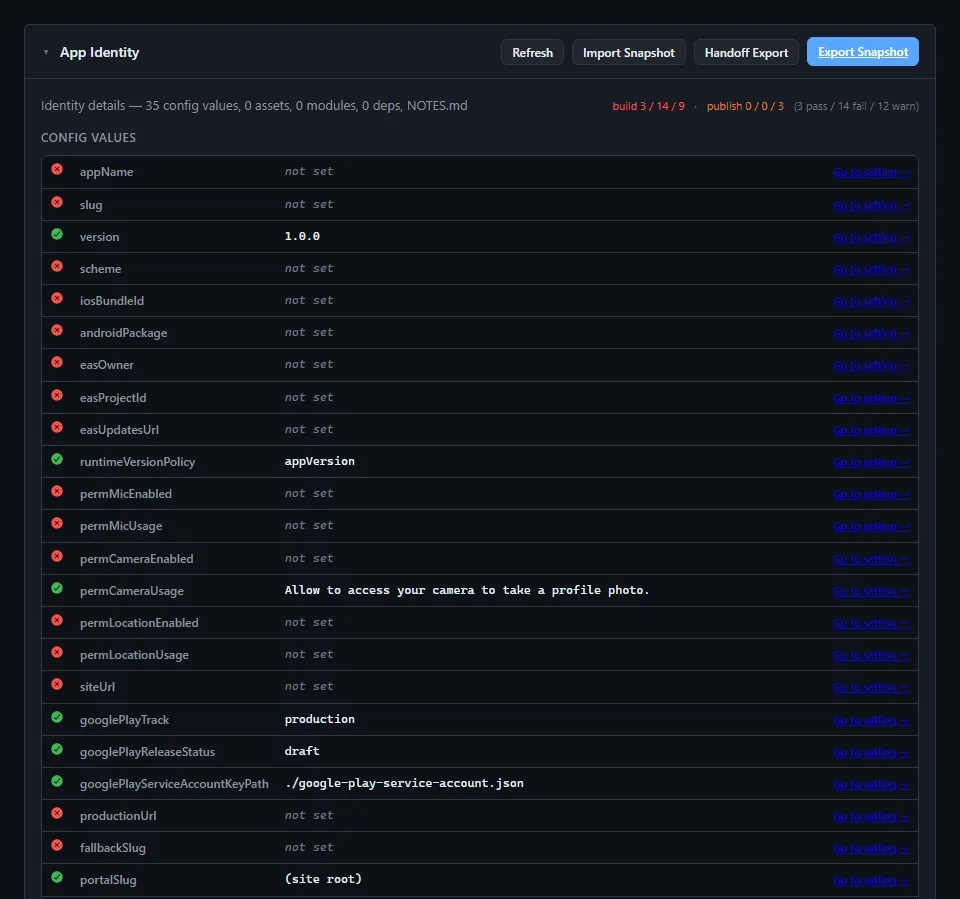
Task: Click the red fail icon for androidPackage
Action: point(57,330)
